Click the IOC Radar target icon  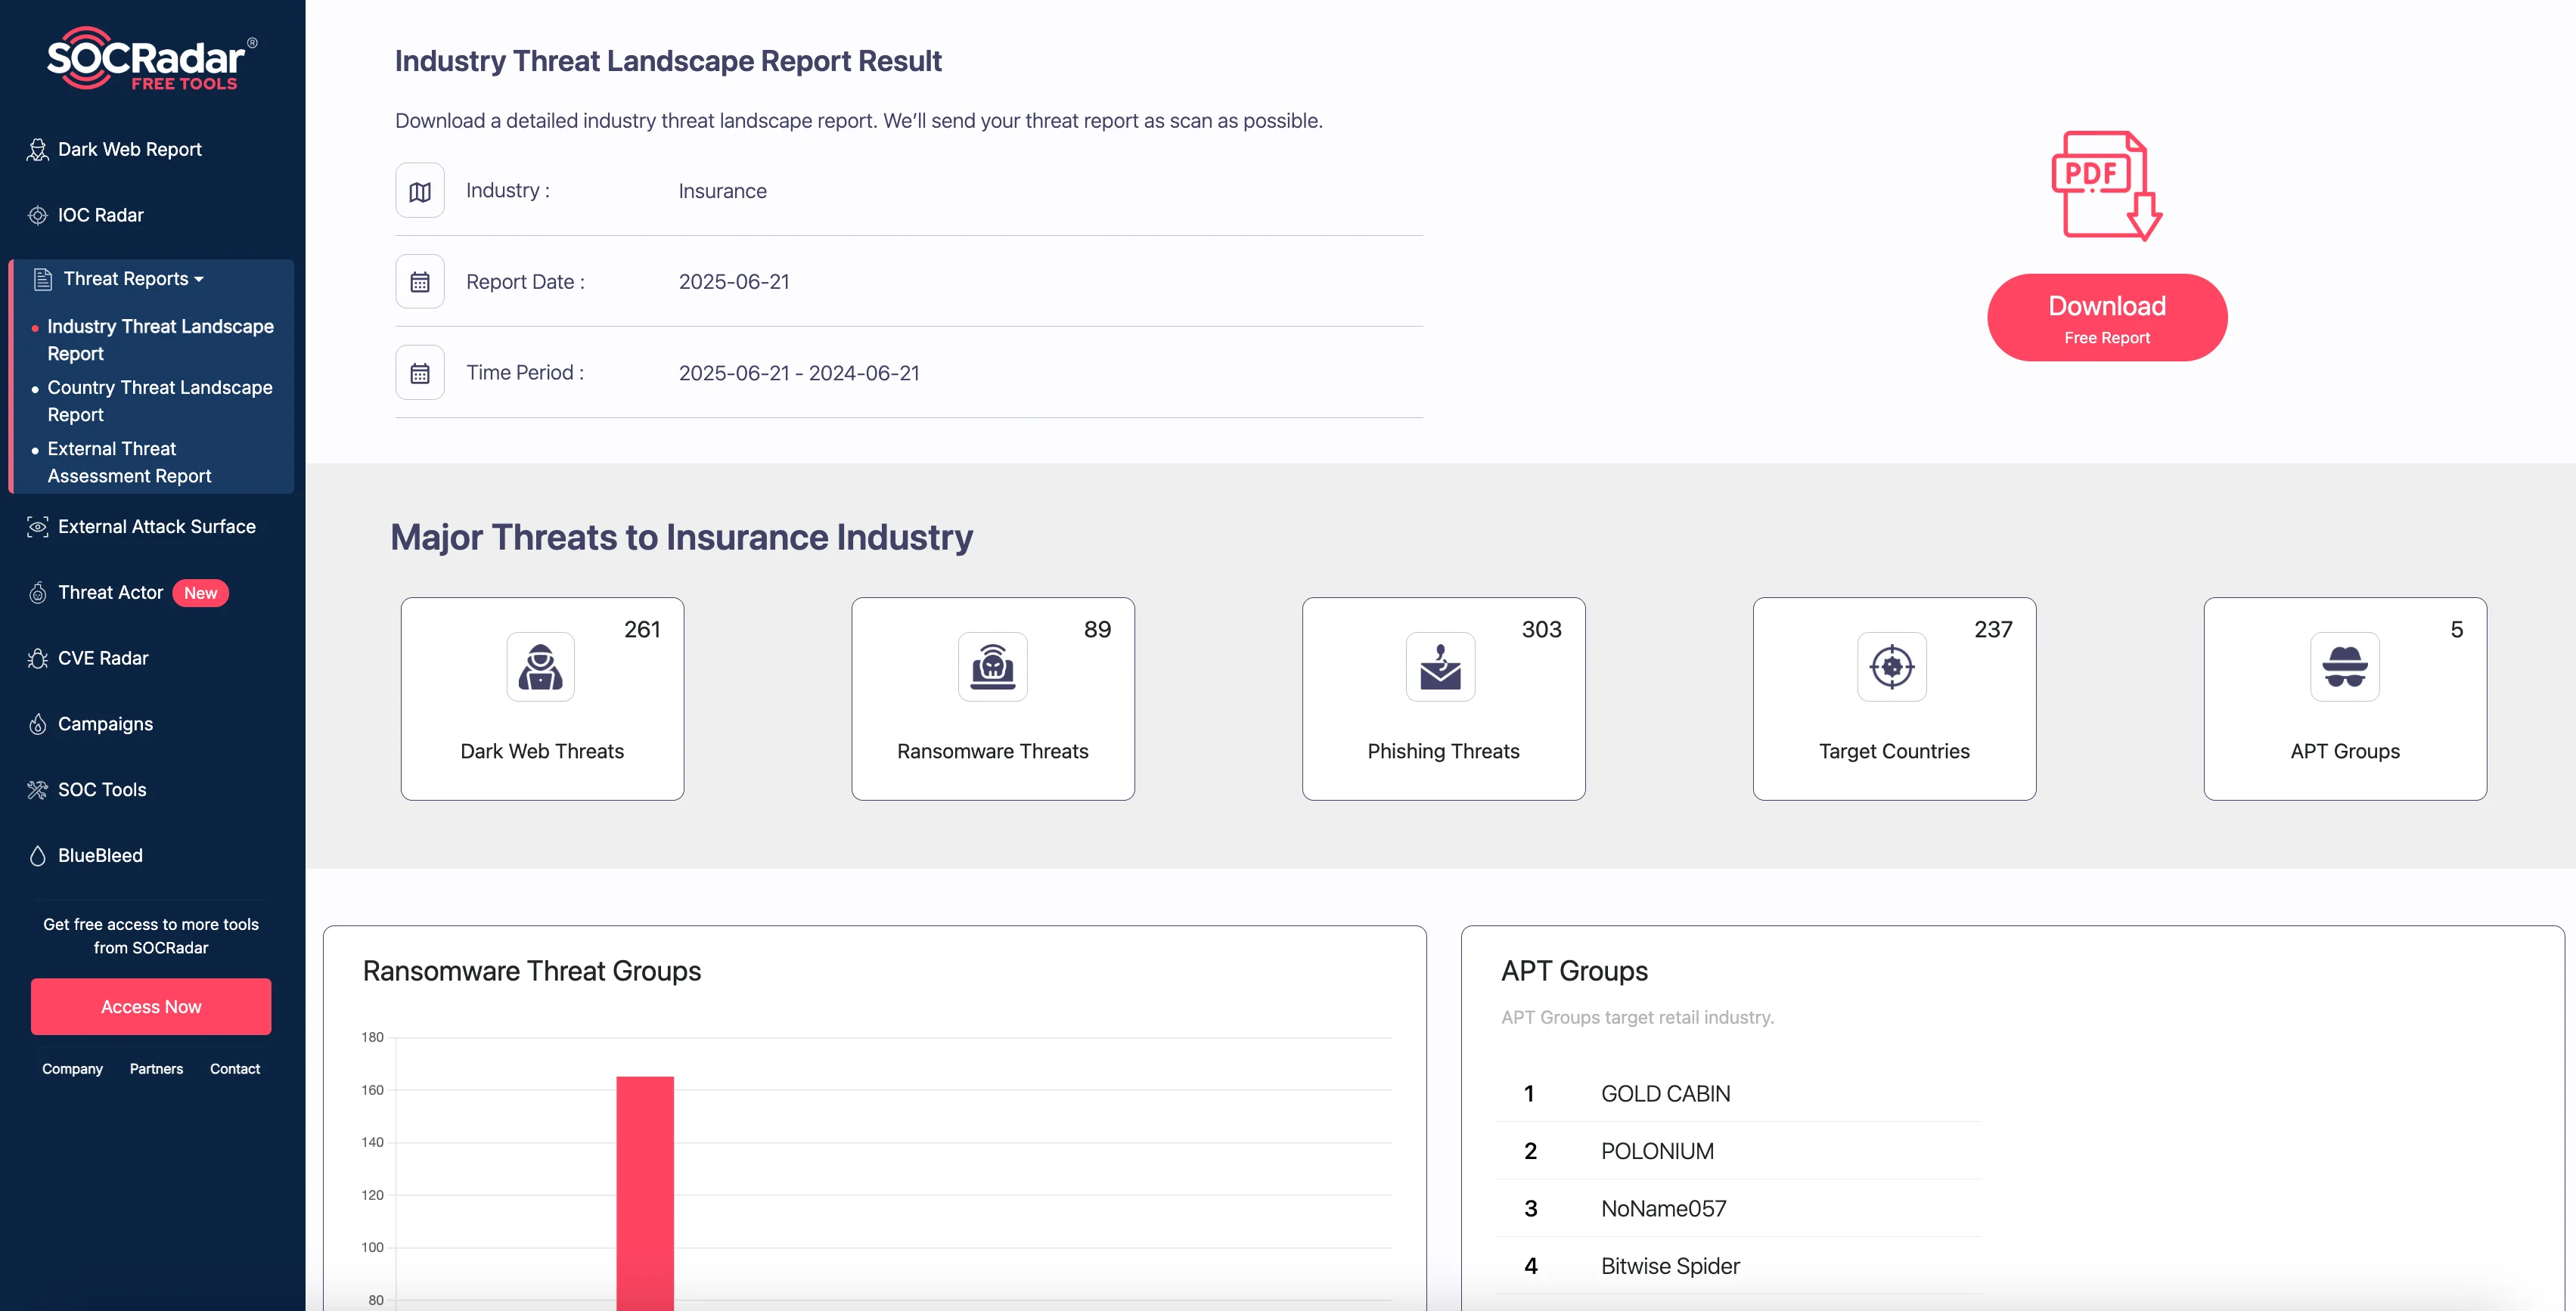tap(38, 216)
